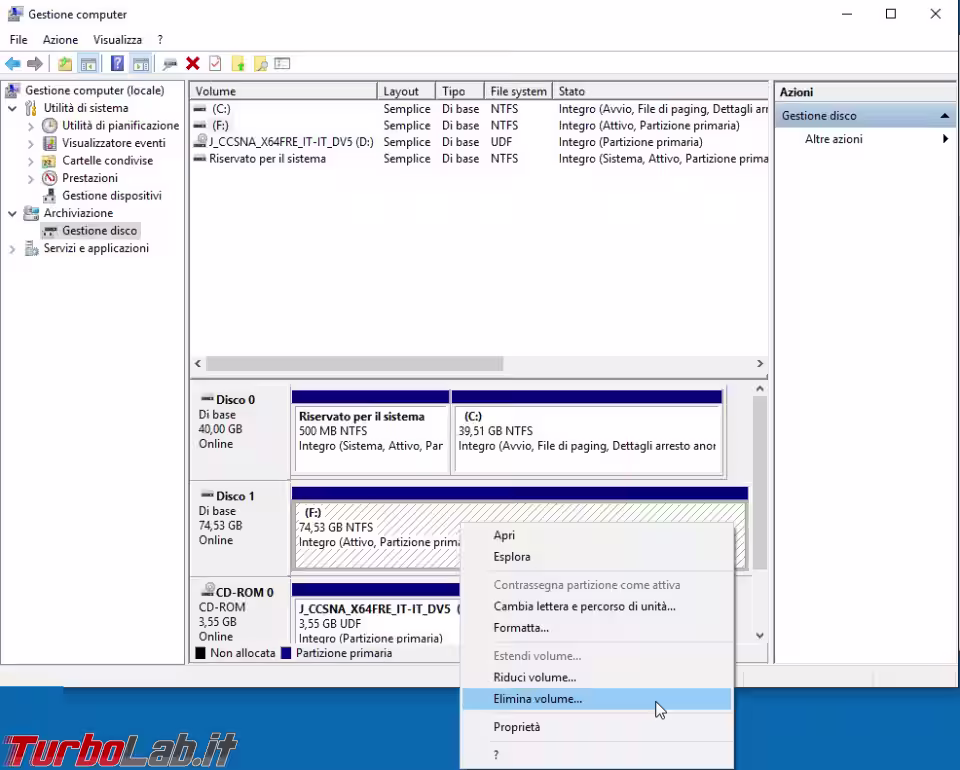This screenshot has width=960, height=770.
Task: Open the File menu
Action: point(18,40)
